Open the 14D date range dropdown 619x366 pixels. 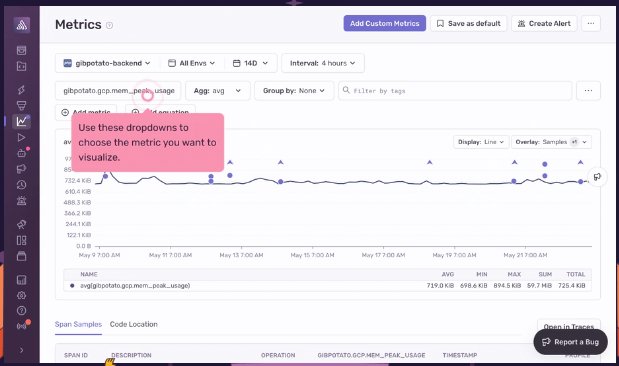[251, 63]
